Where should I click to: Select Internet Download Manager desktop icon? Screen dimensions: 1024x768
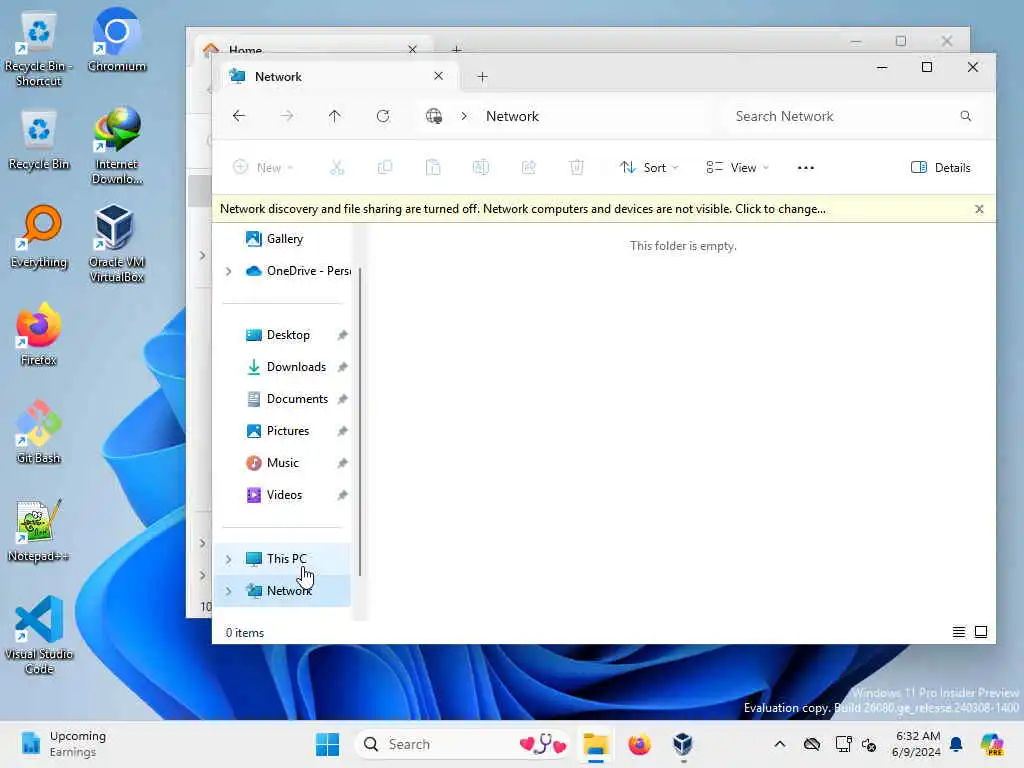pos(117,146)
